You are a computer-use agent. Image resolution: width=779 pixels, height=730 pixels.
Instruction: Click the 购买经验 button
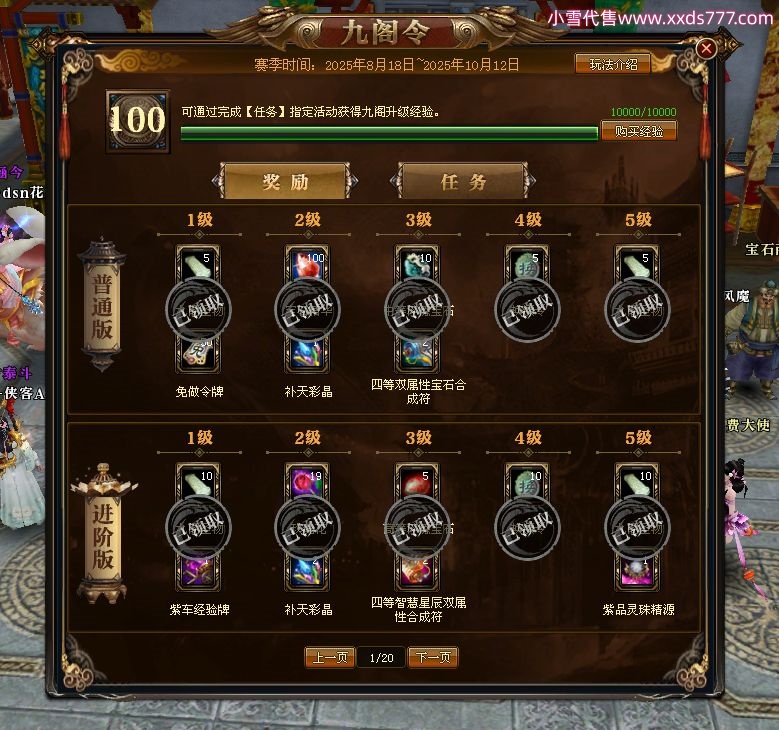(x=639, y=131)
